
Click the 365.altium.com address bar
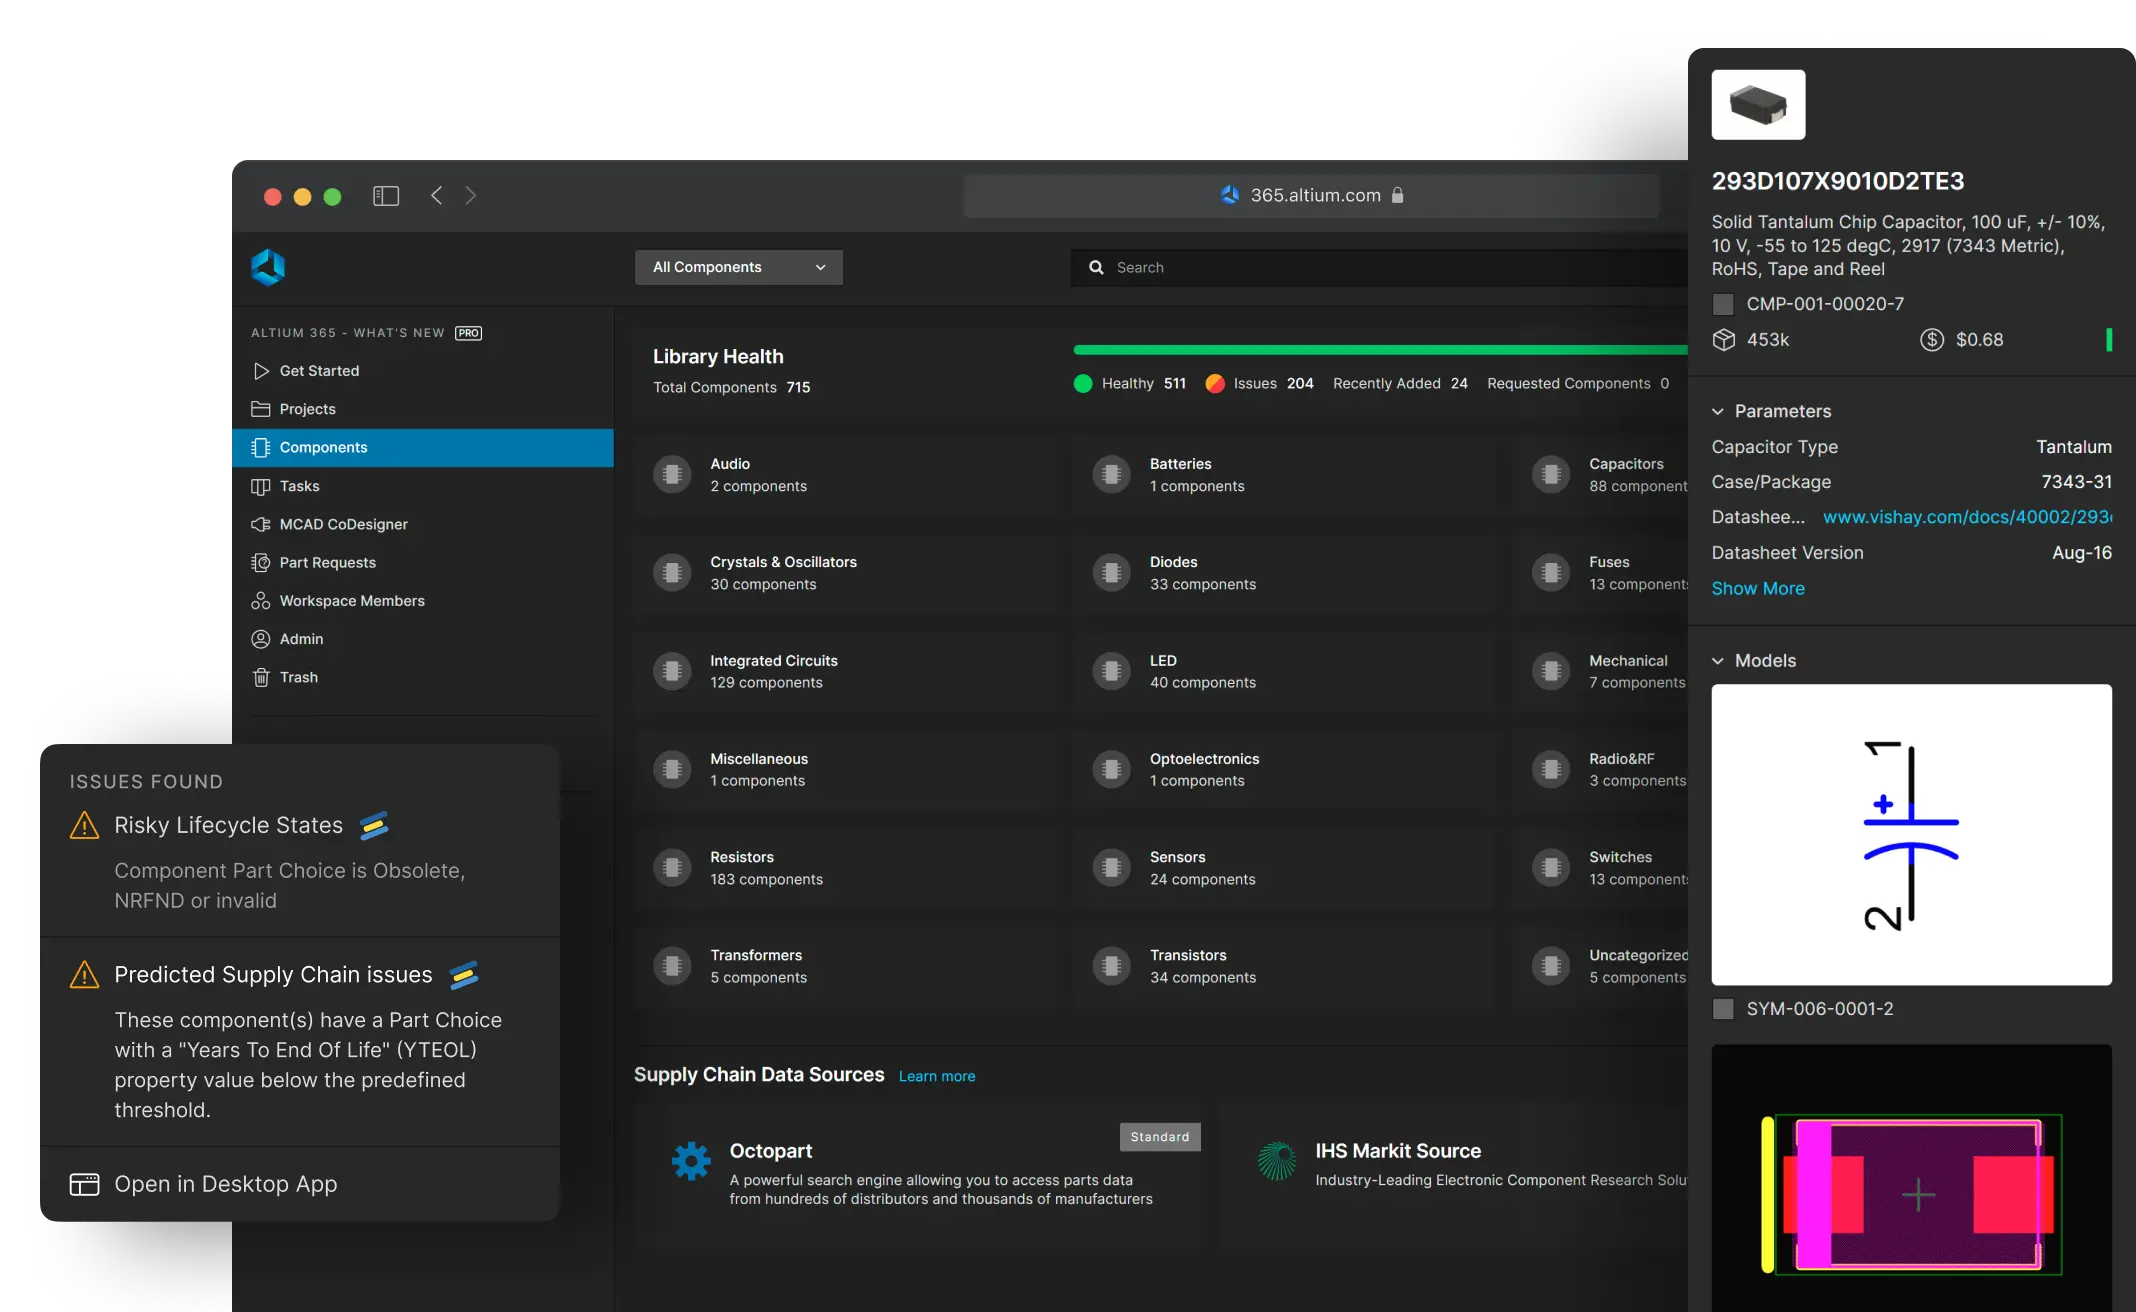point(1311,195)
